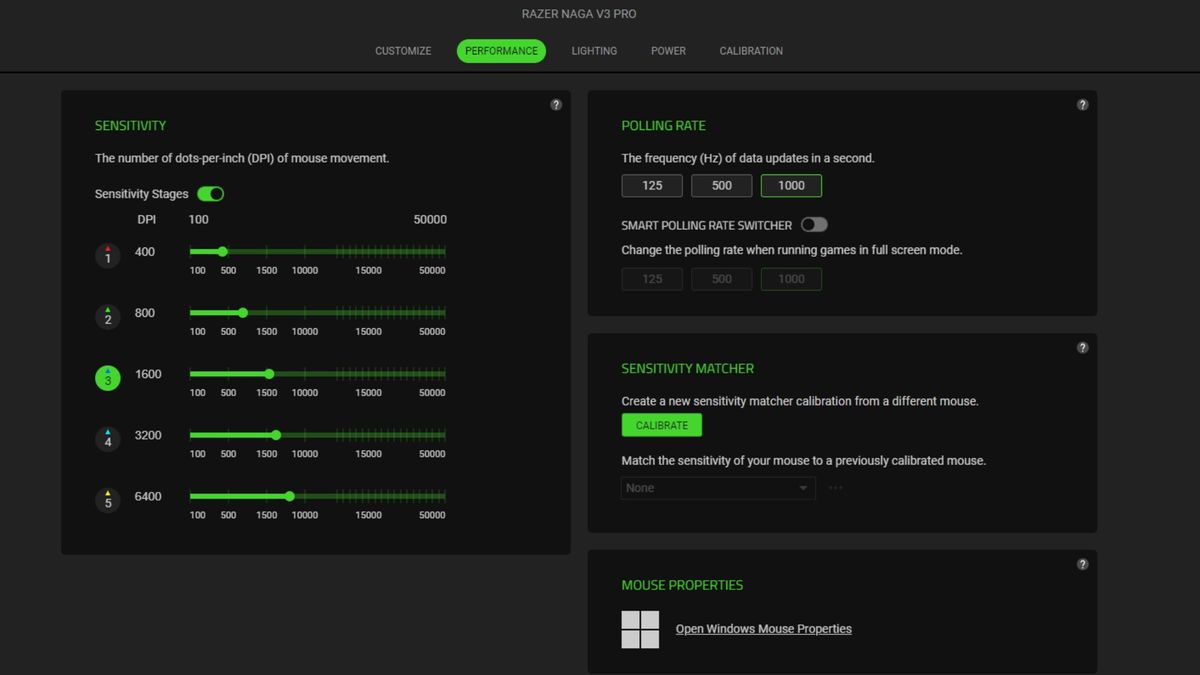This screenshot has width=1200, height=675.
Task: Click the RAZER NAGA V3 PRO title
Action: coord(579,14)
